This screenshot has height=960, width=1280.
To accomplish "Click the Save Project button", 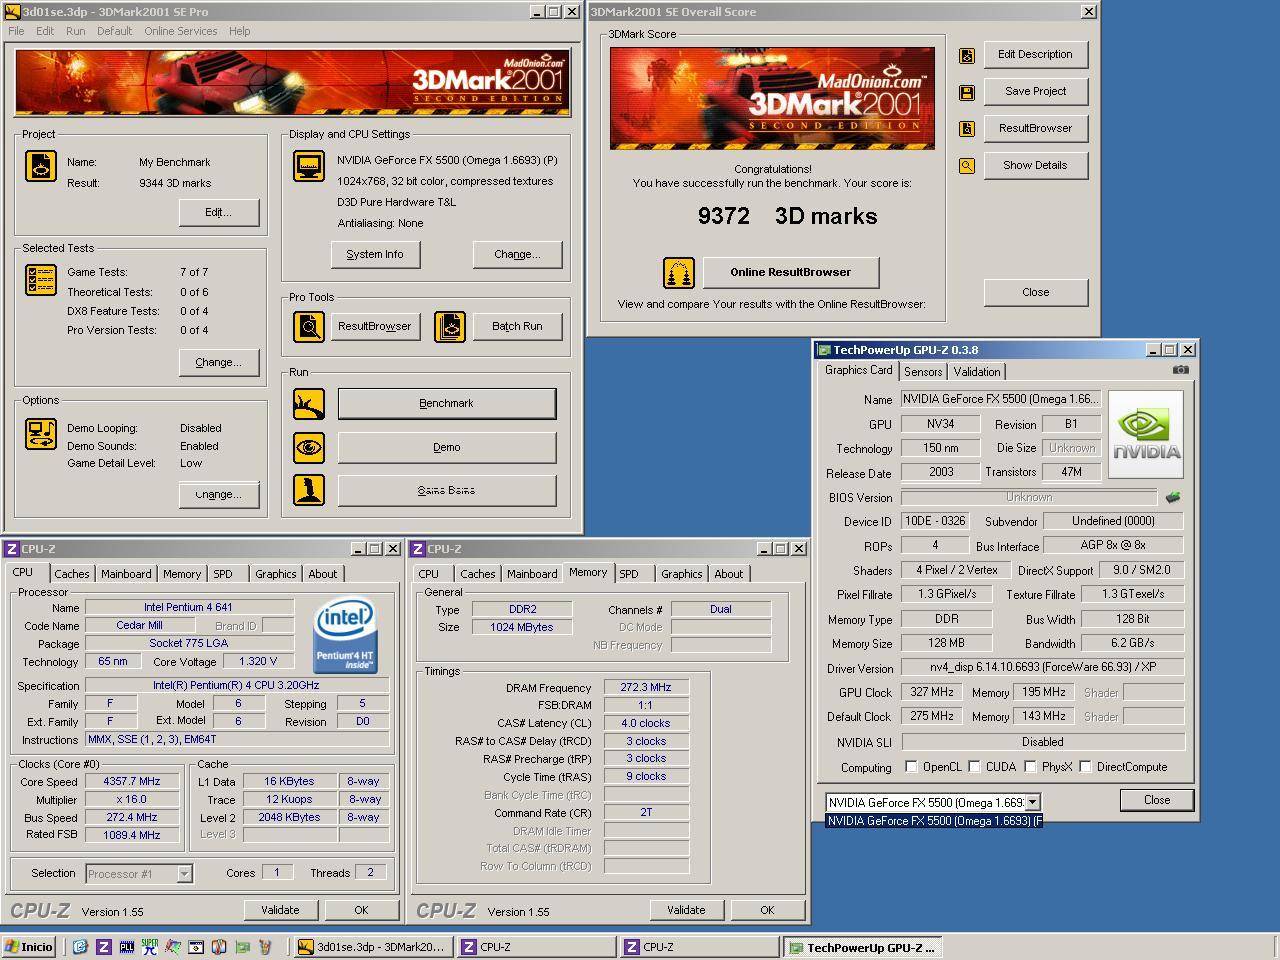I will (x=1036, y=91).
